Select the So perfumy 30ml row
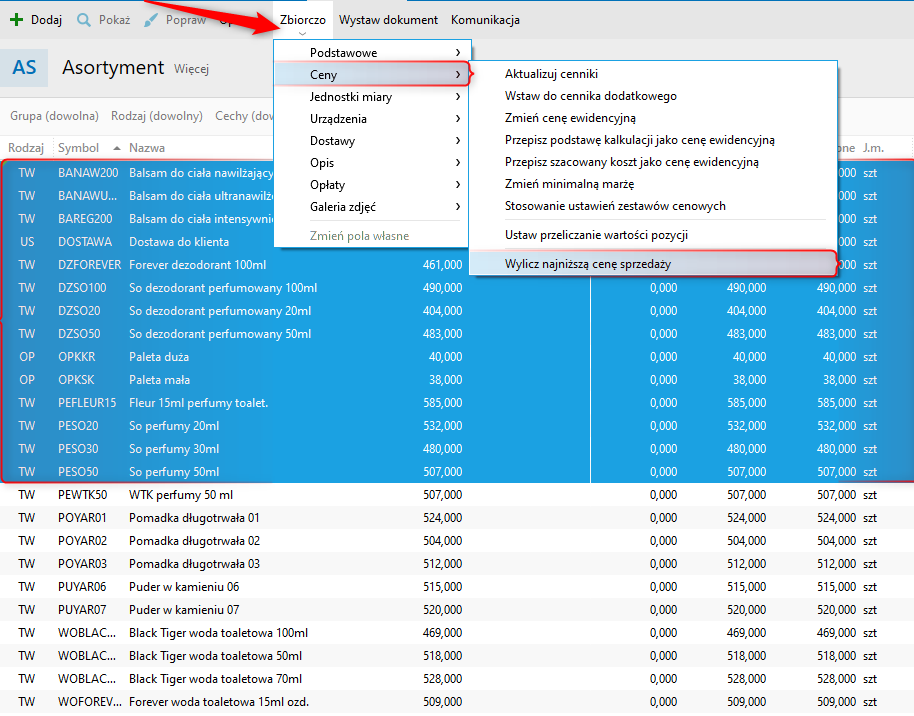 click(x=457, y=449)
